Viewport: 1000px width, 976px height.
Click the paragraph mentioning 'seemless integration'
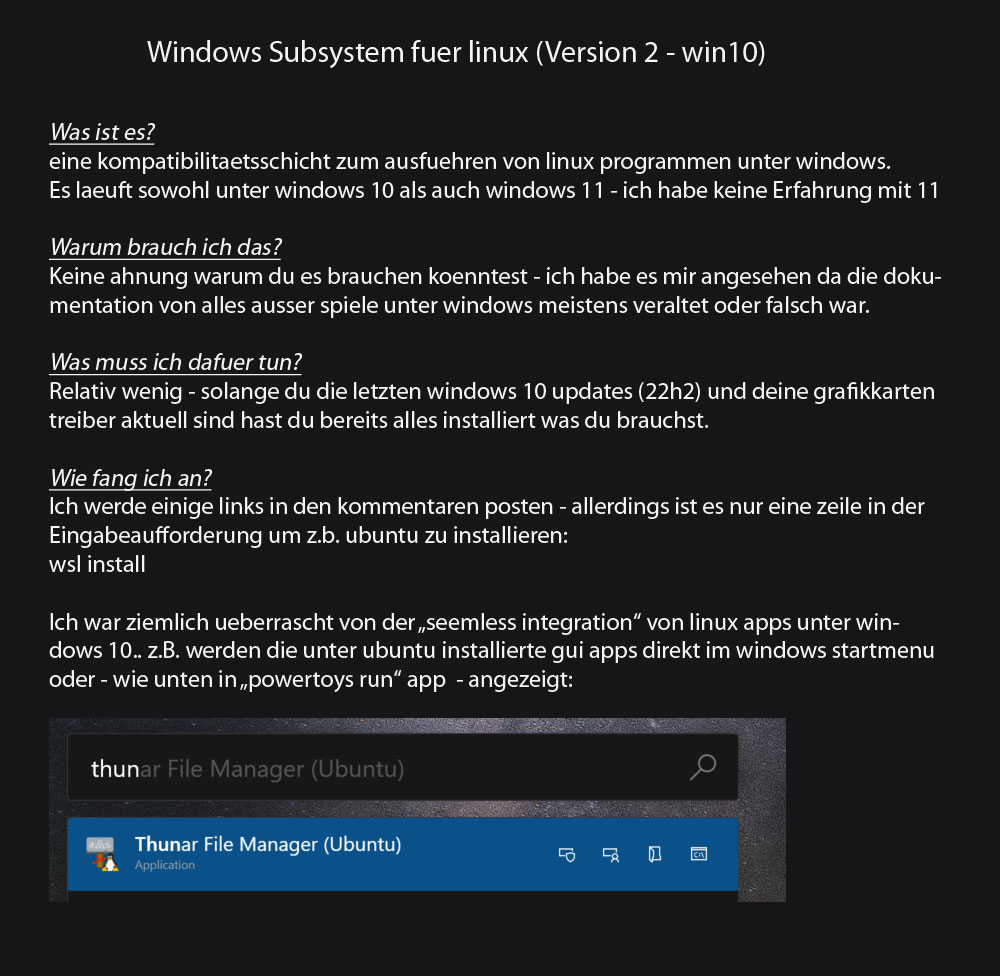coord(492,651)
